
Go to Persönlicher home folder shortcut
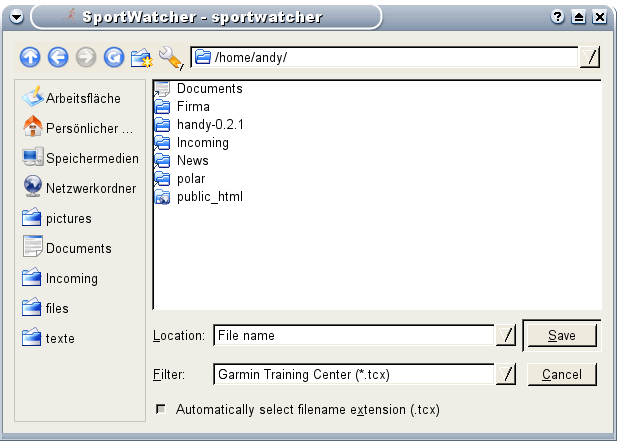tap(78, 127)
